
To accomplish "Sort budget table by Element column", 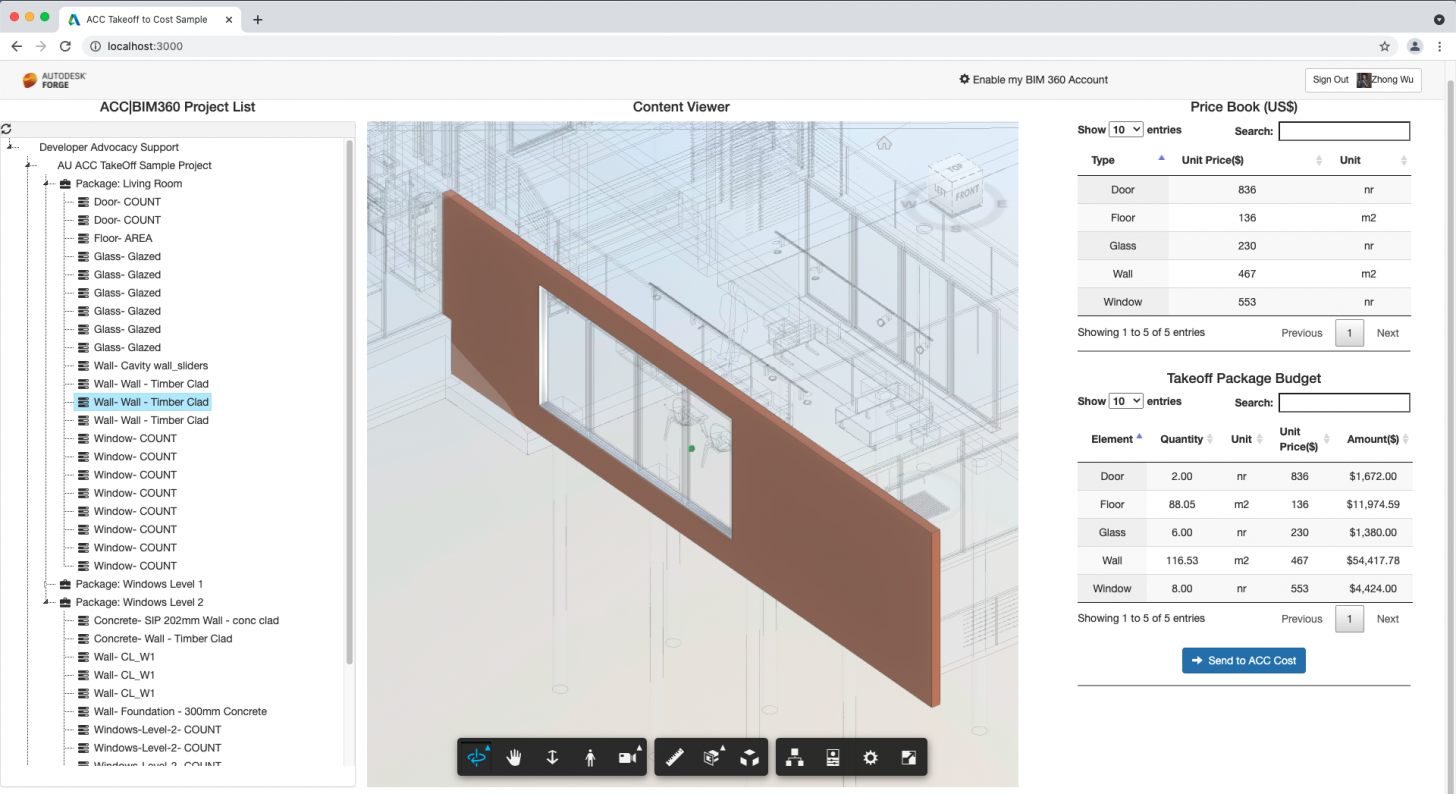I will click(1112, 439).
